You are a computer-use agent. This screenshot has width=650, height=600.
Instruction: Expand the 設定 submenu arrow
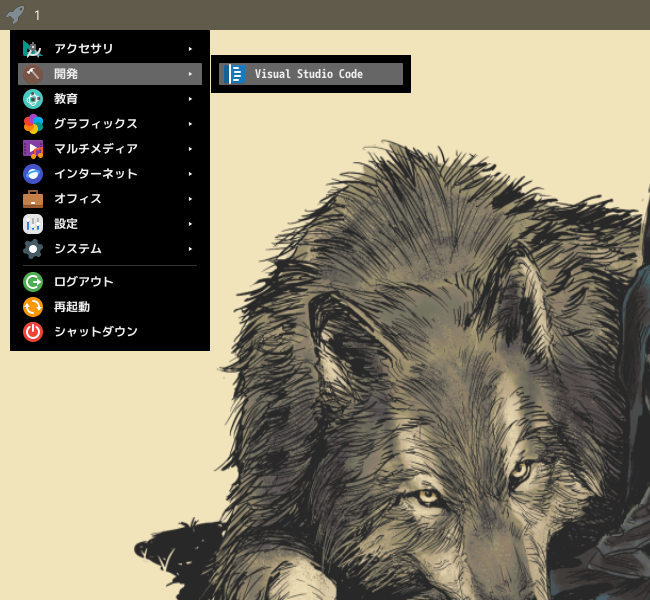tap(190, 224)
